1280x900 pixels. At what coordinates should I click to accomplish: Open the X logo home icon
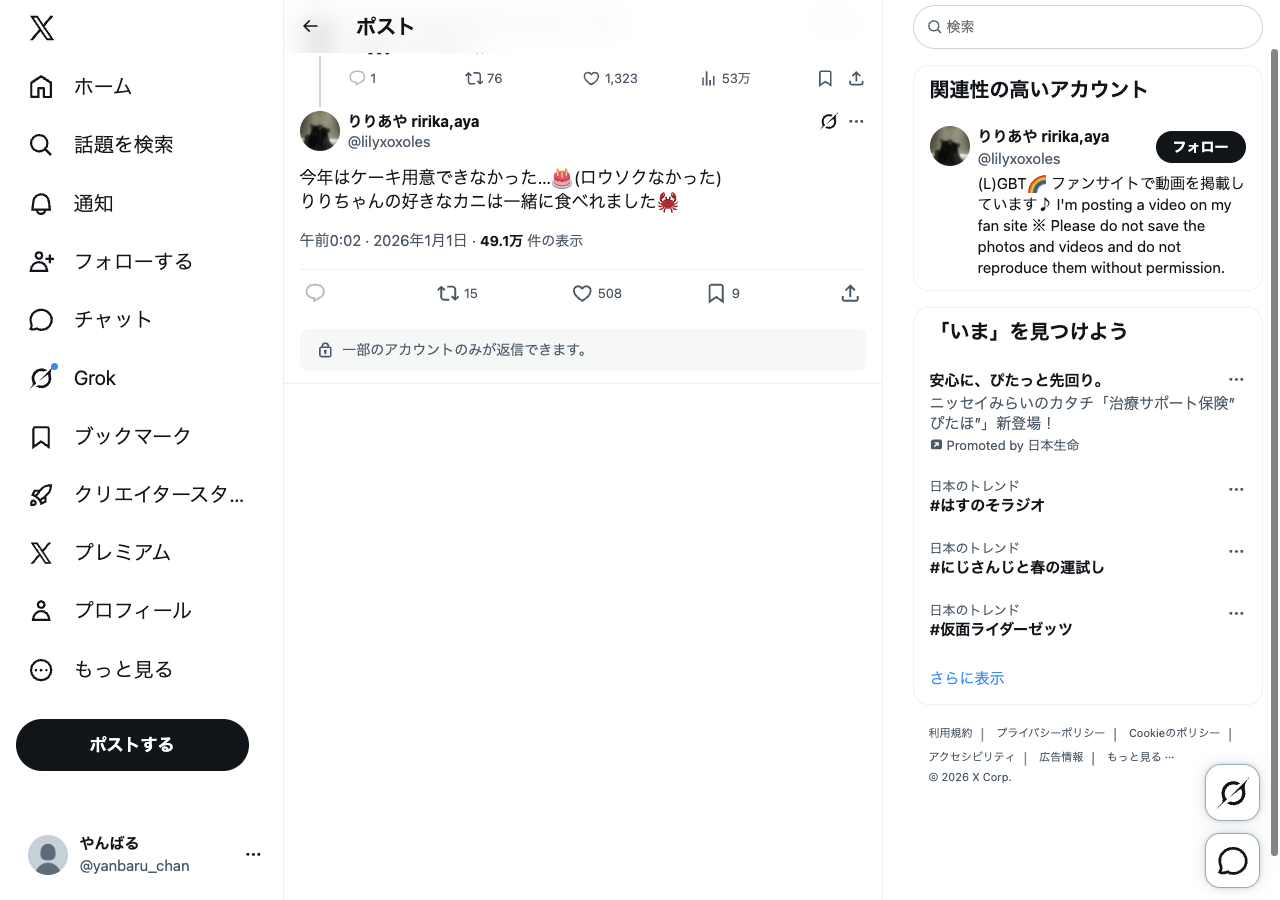pos(42,28)
